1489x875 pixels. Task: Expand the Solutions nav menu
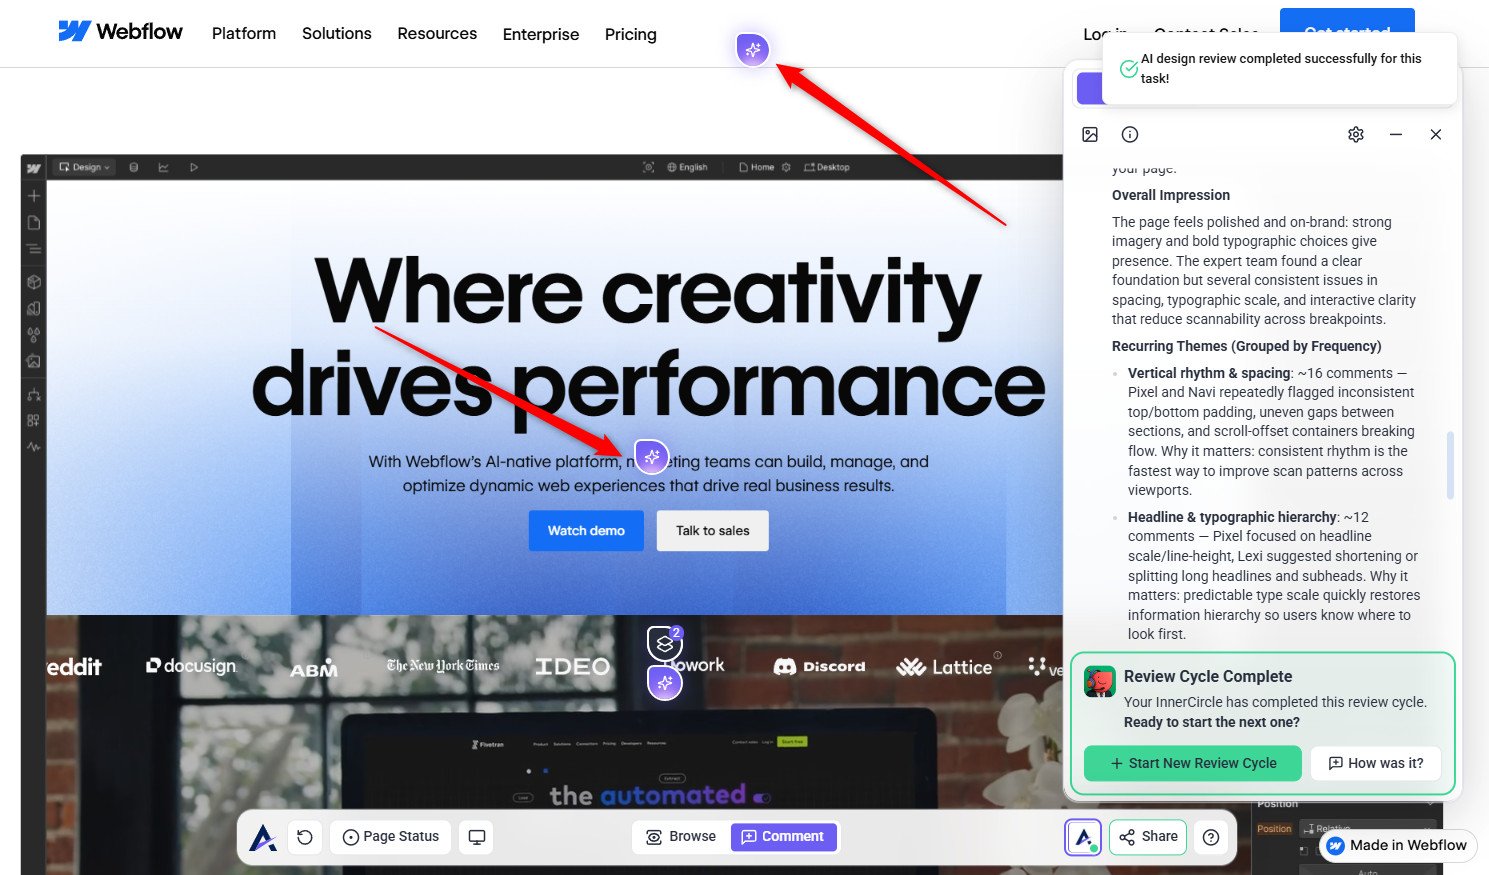click(336, 34)
